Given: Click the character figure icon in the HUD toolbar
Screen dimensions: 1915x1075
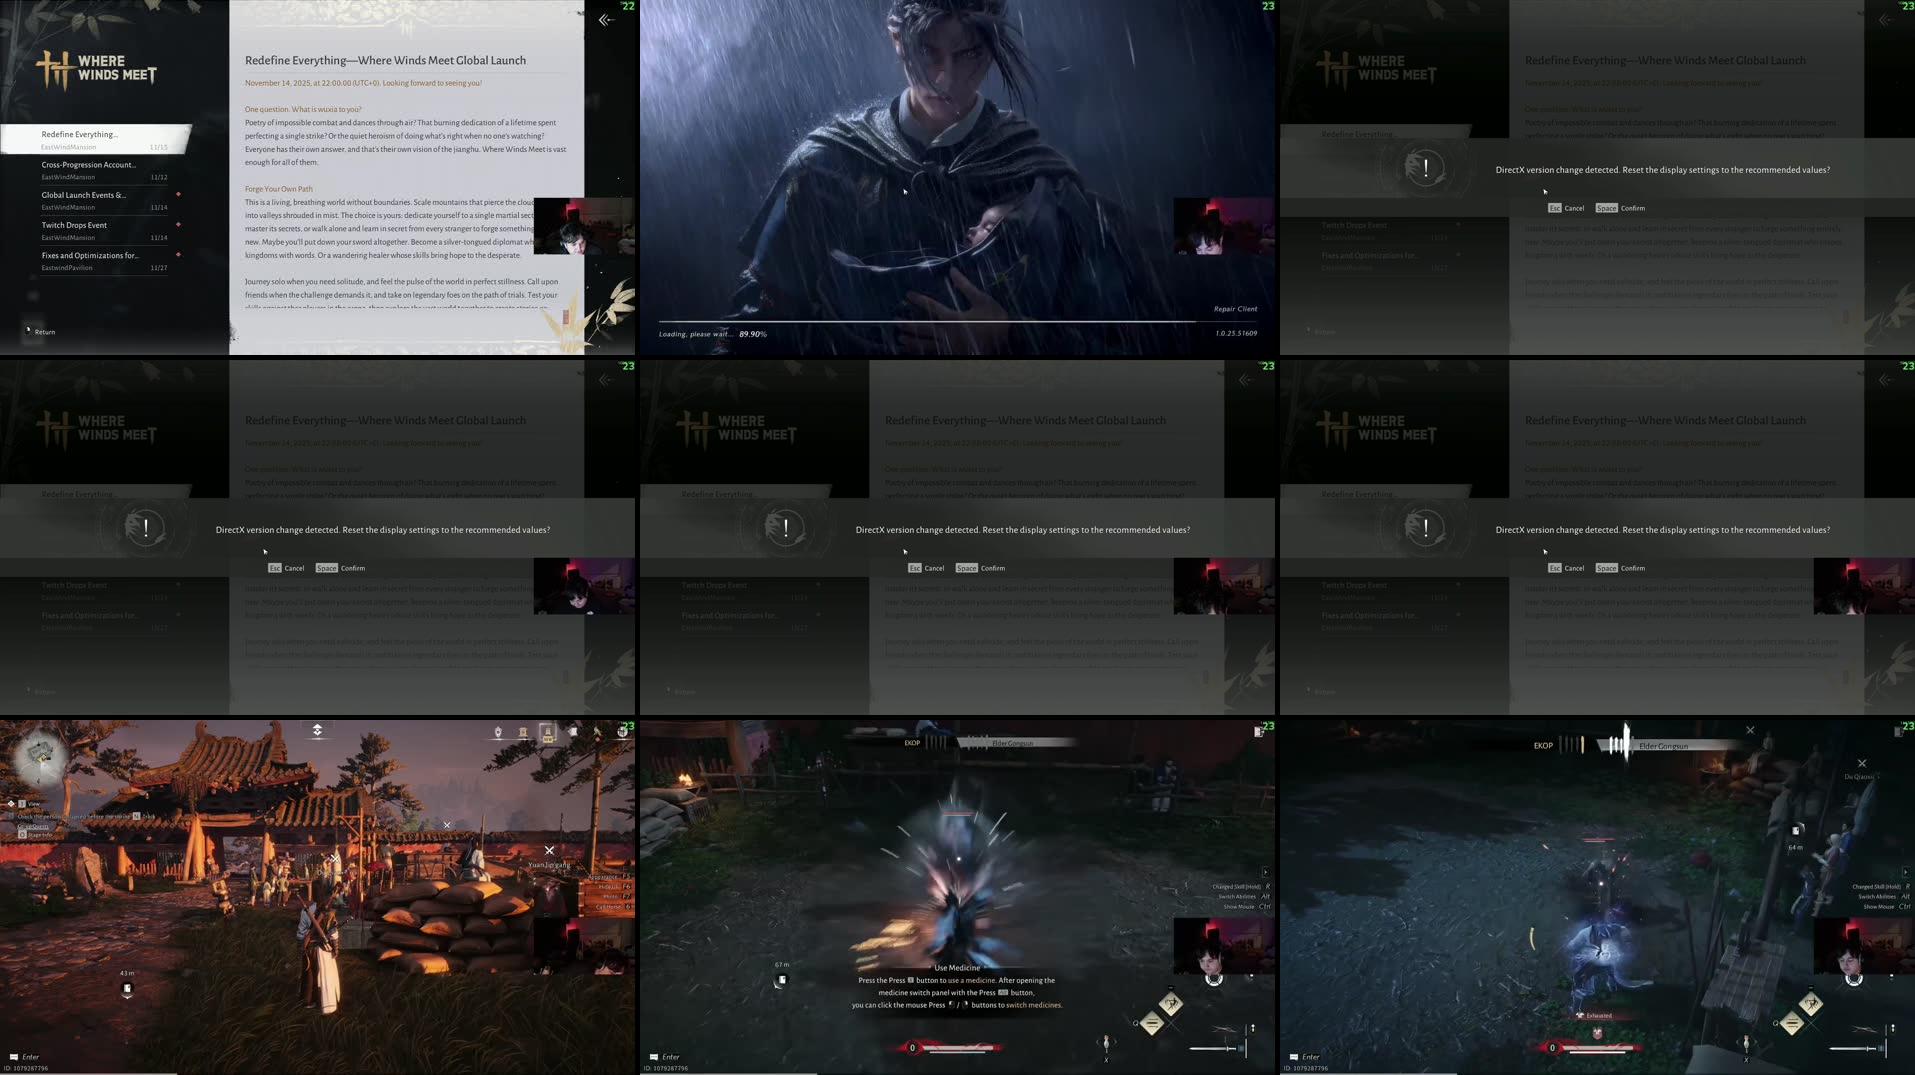Looking at the screenshot, I should [498, 731].
